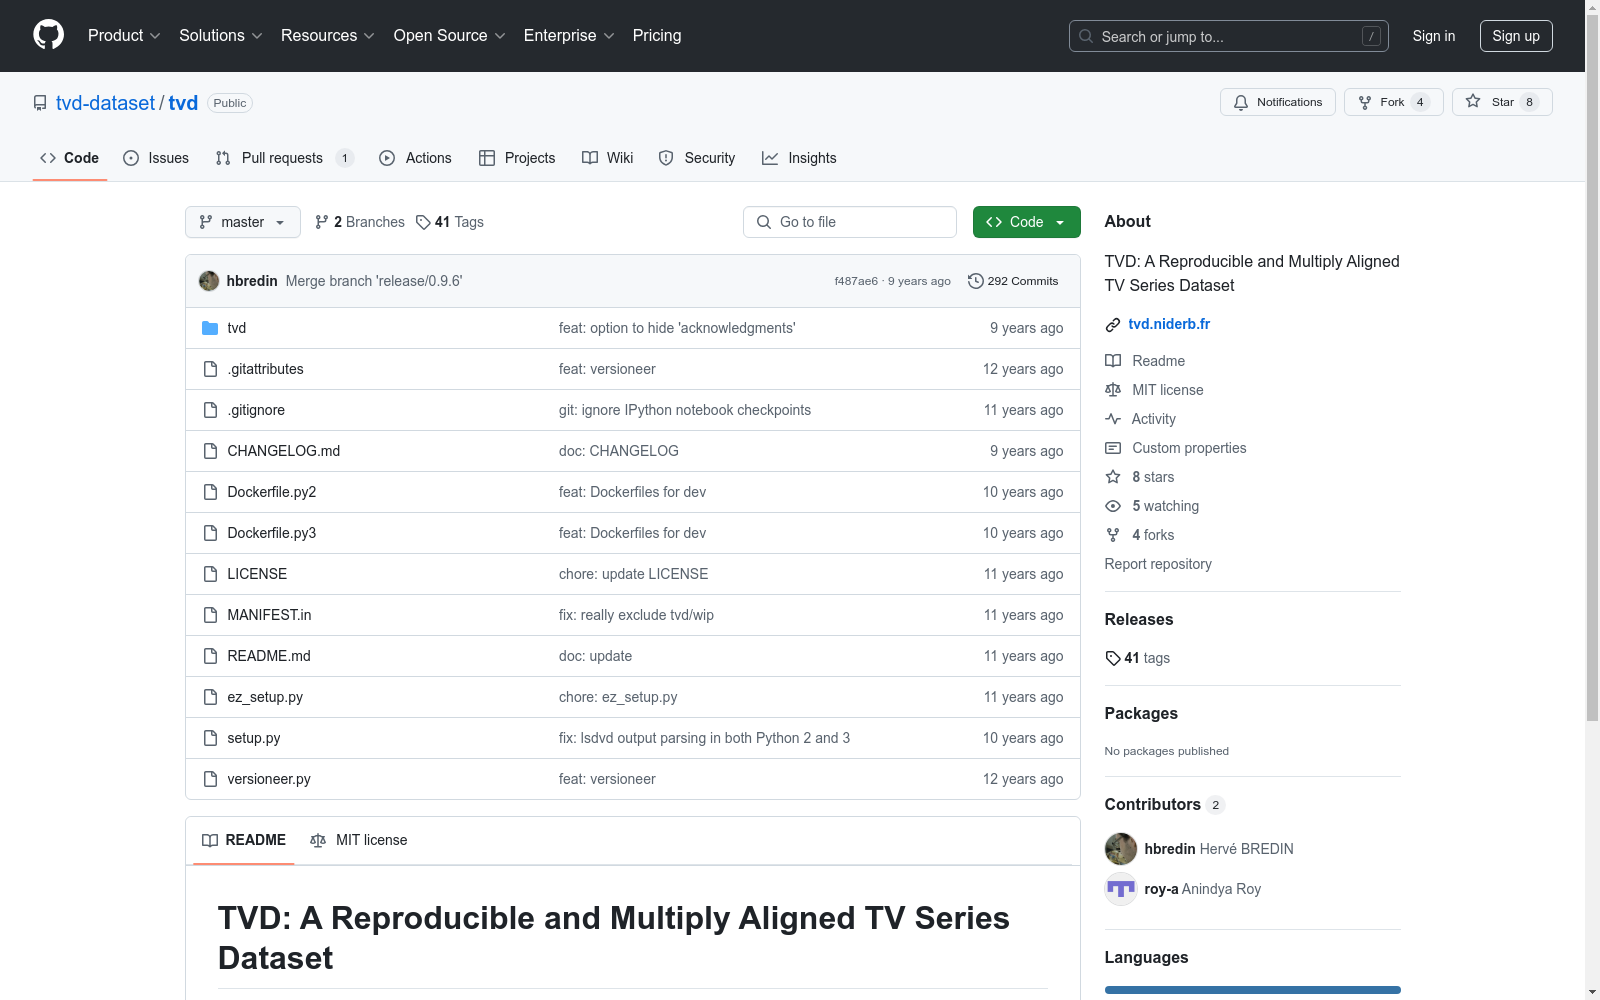This screenshot has width=1600, height=1000.
Task: Open the tvd-dataset owner link
Action: (x=105, y=103)
